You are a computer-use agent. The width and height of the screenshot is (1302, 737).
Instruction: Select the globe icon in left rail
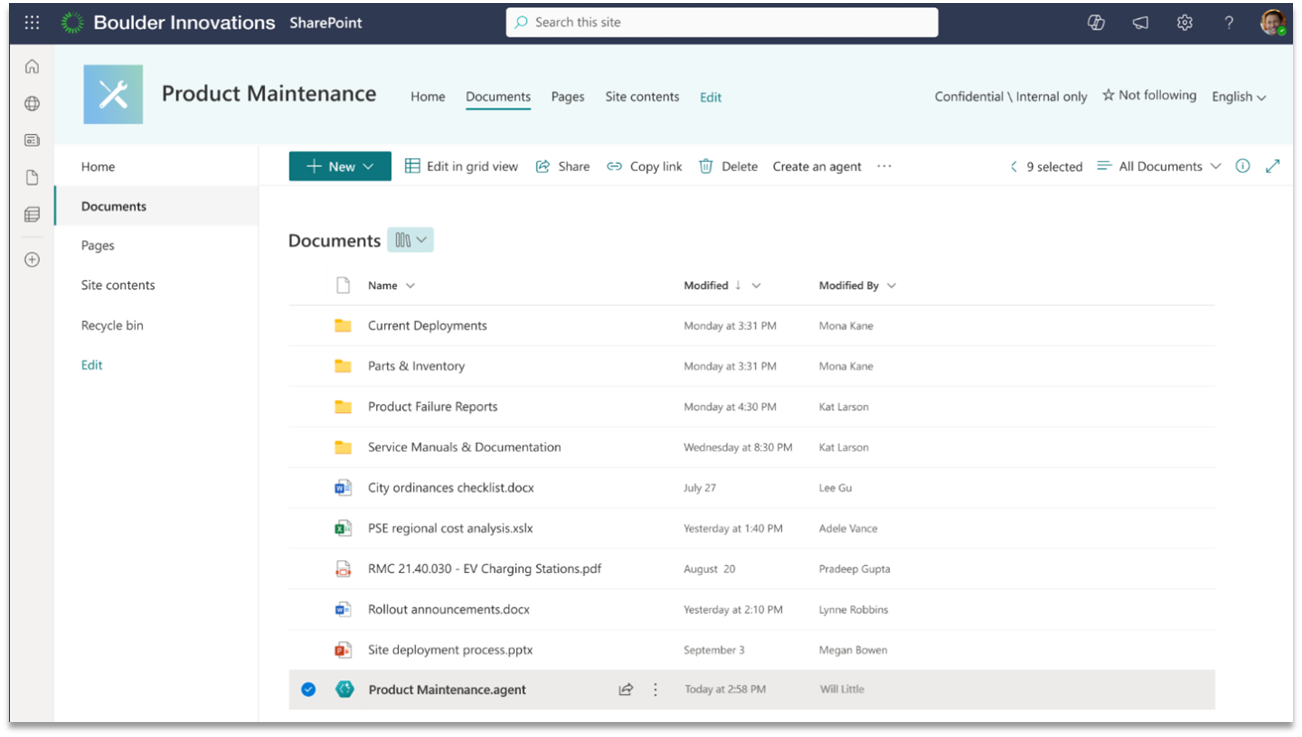point(31,102)
